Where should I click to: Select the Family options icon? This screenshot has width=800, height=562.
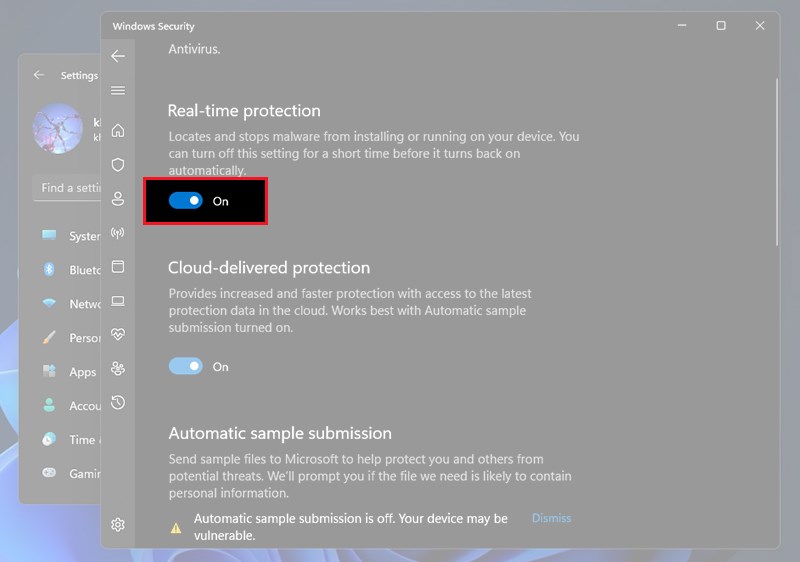118,369
